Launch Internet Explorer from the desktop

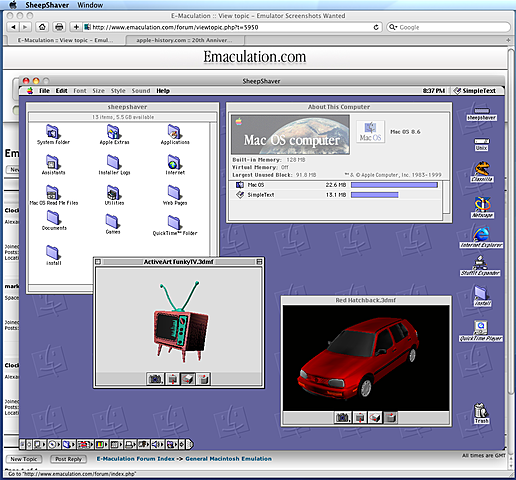481,237
